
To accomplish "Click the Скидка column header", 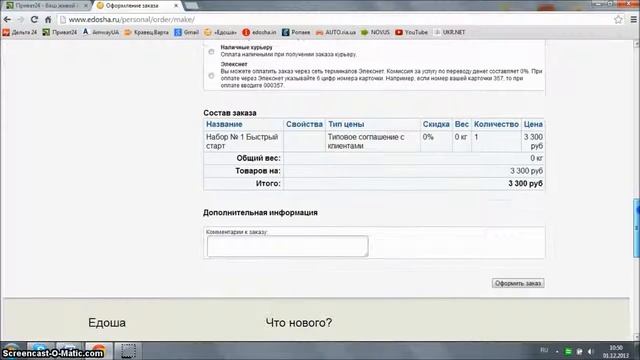I will point(436,124).
